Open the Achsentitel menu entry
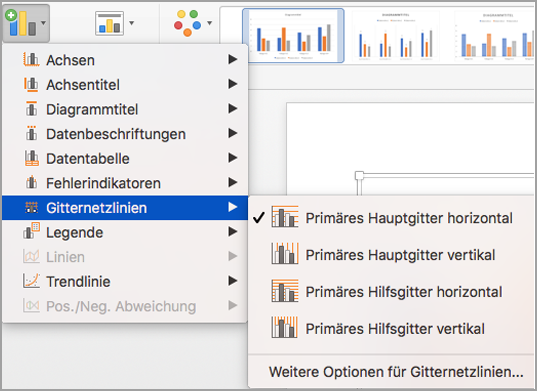This screenshot has width=537, height=391. [x=125, y=85]
